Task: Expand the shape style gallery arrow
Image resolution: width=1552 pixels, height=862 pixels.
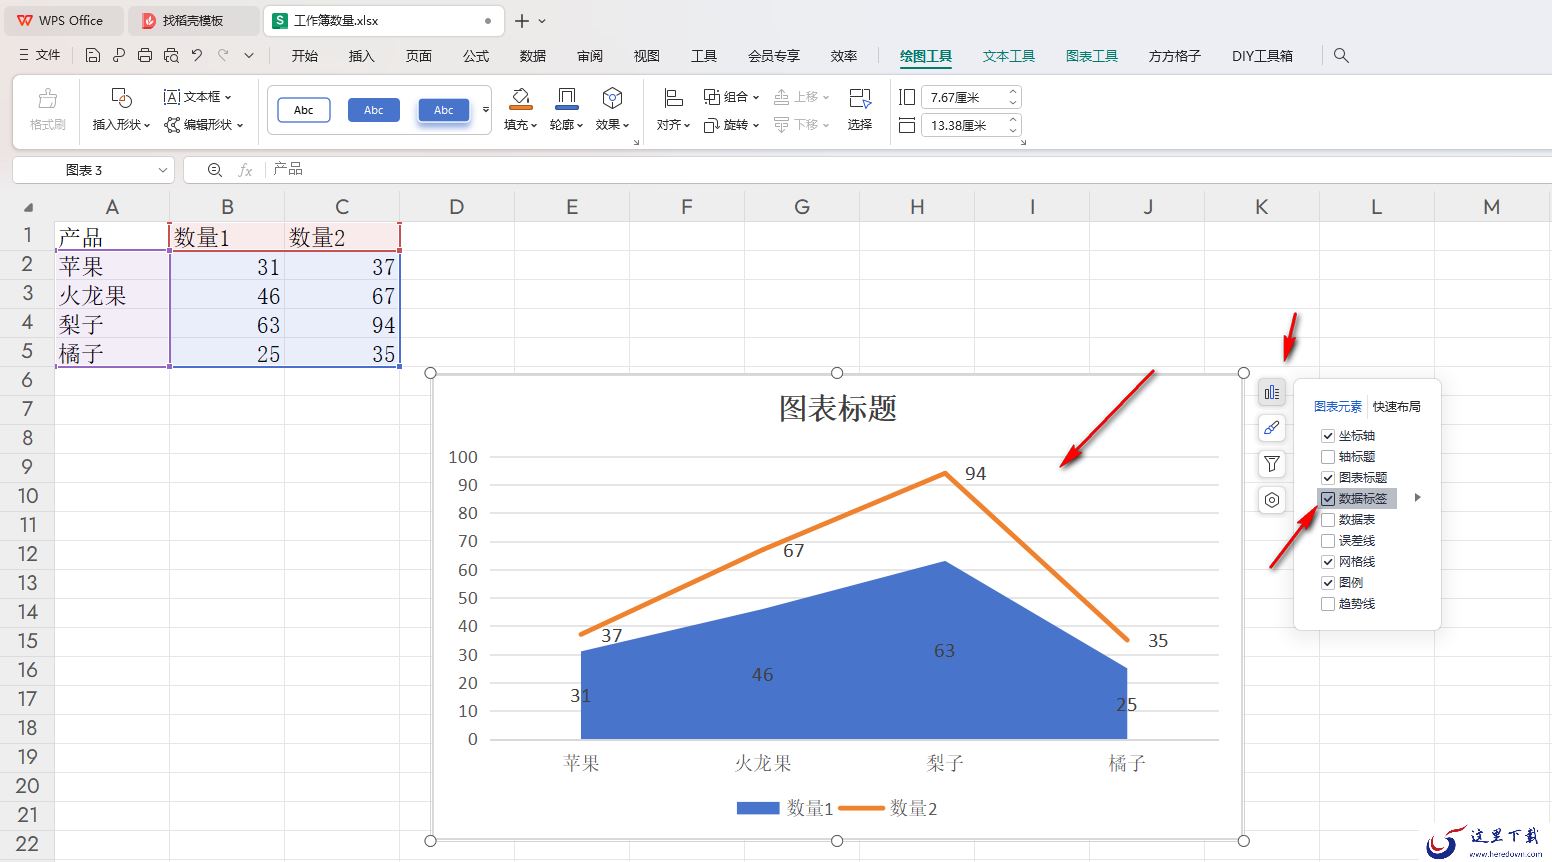Action: click(486, 110)
